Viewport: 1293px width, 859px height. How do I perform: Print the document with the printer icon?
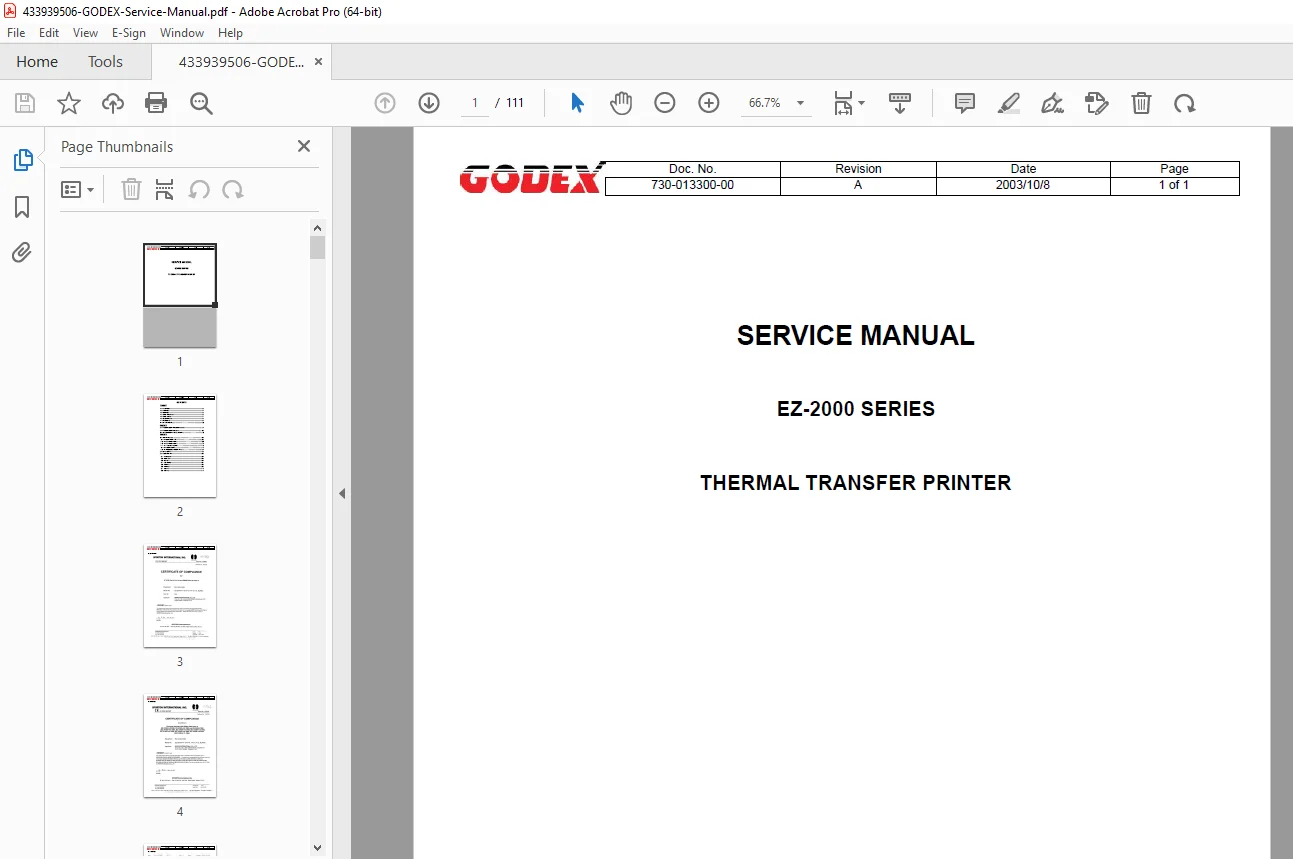(156, 103)
